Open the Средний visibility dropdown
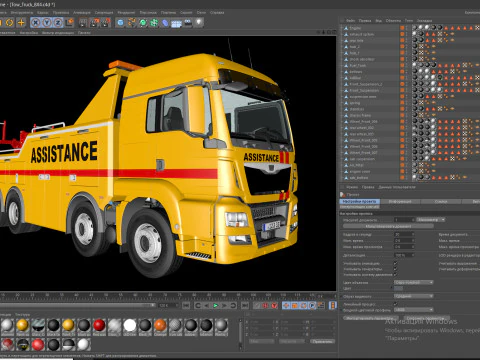This screenshot has height=360, width=480. coord(414,296)
